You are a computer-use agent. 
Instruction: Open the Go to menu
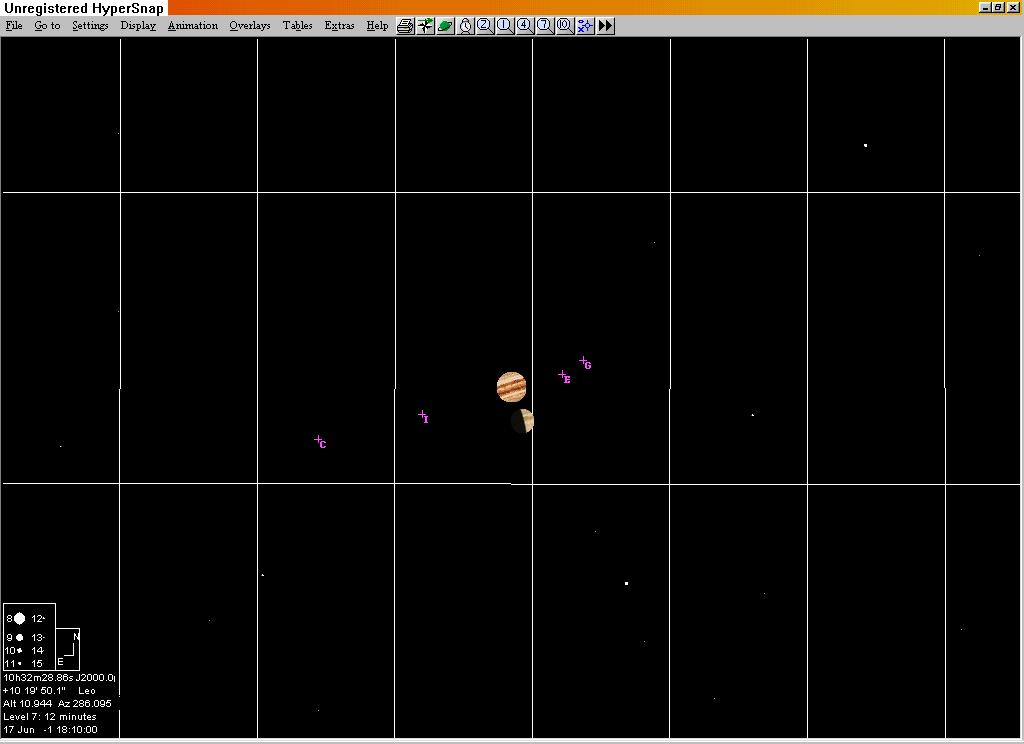coord(47,26)
